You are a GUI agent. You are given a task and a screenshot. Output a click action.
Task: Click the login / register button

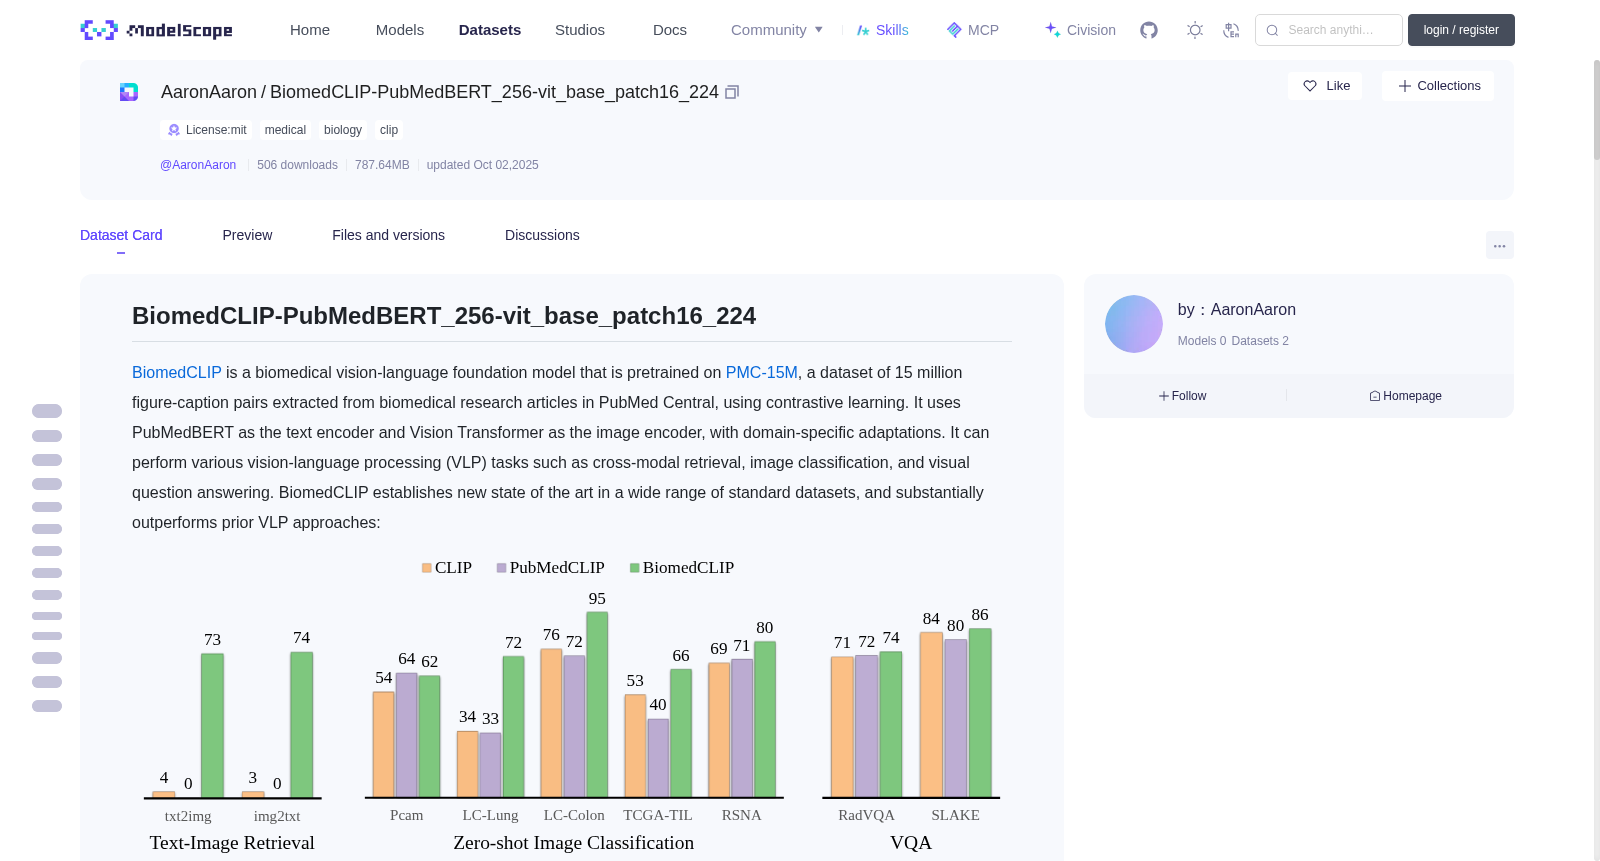click(x=1461, y=30)
